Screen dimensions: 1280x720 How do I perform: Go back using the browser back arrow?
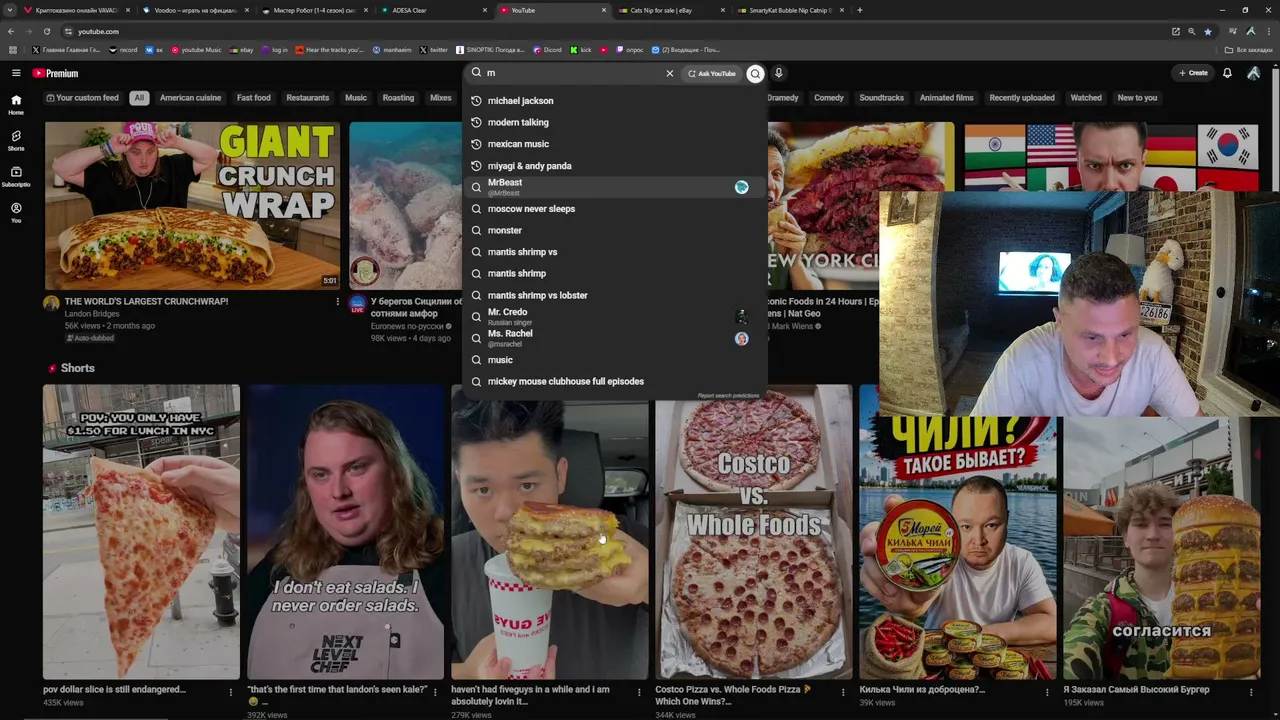tap(11, 31)
